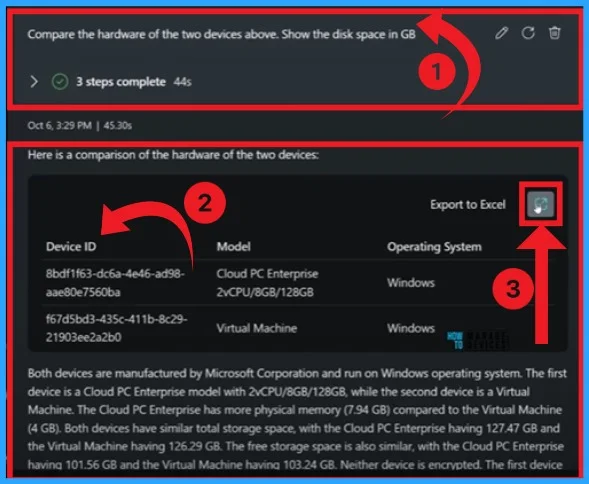The width and height of the screenshot is (589, 484).
Task: Click the Model column header
Action: [x=234, y=247]
